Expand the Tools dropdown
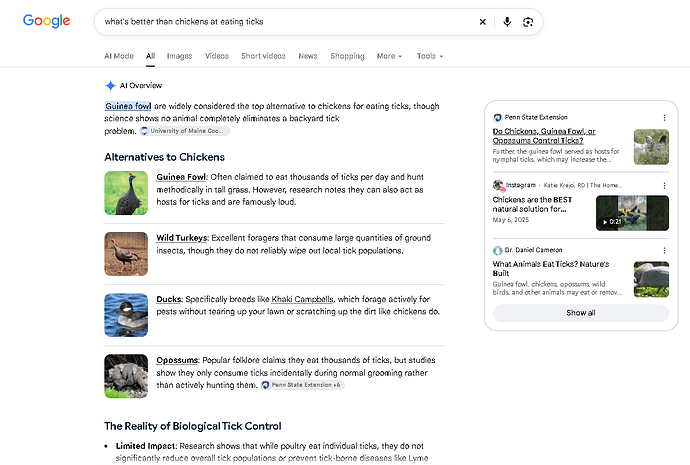The height and width of the screenshot is (465, 690). click(x=429, y=56)
